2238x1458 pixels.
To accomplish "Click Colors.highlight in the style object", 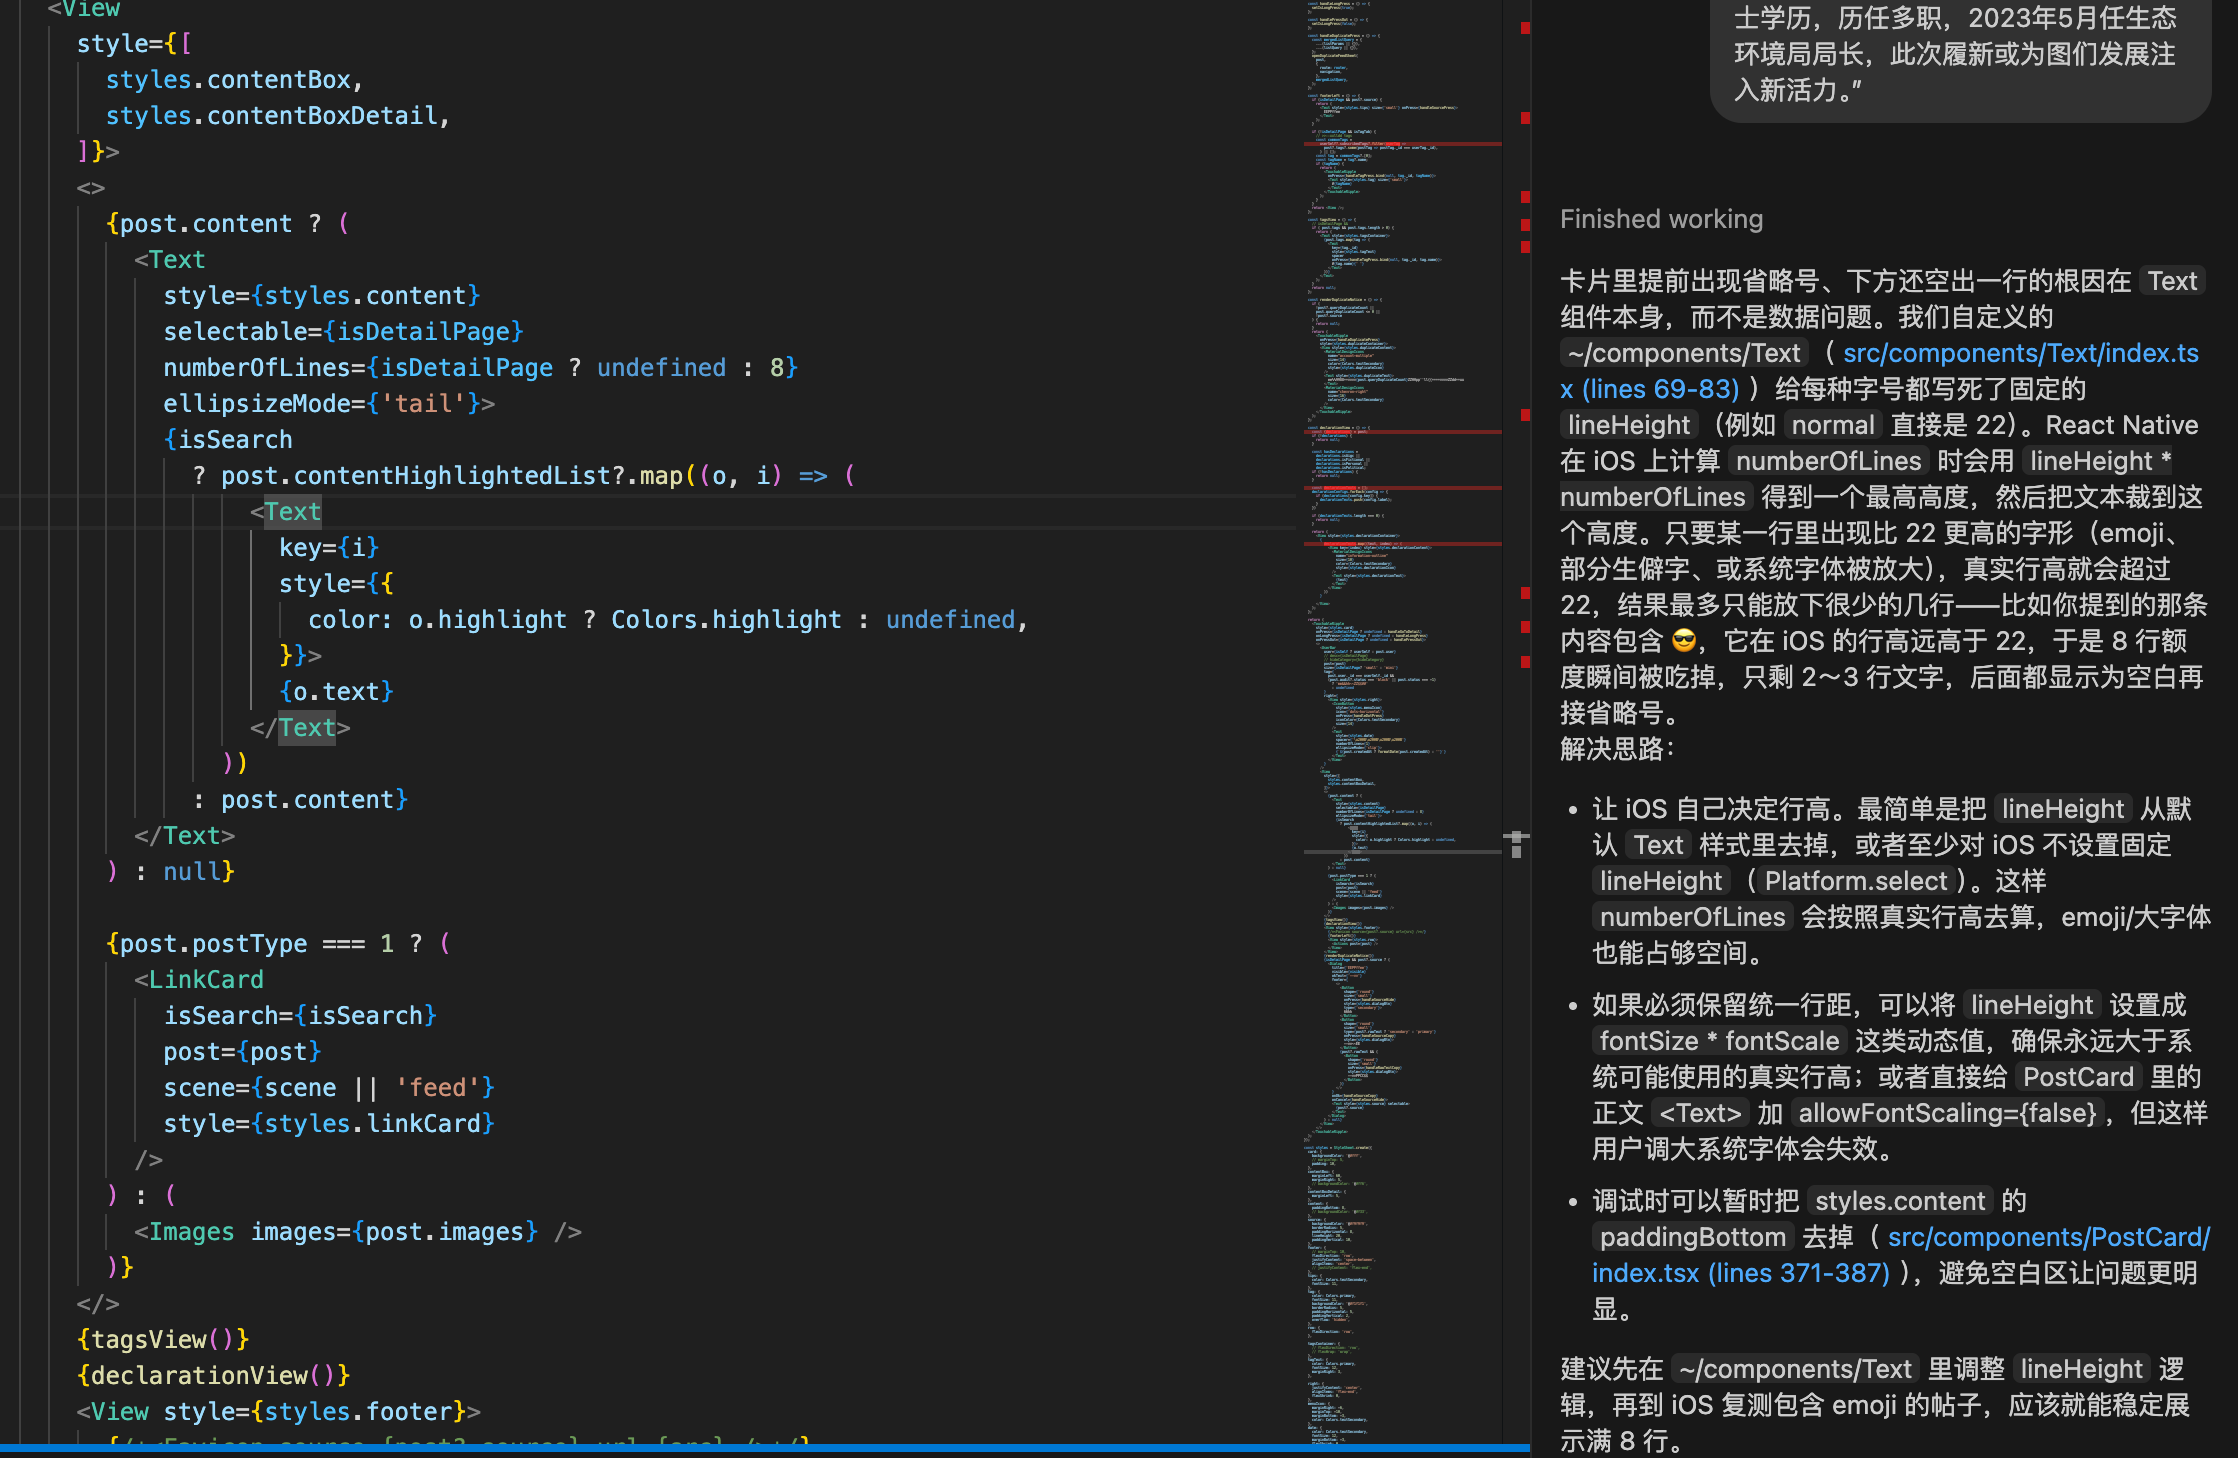I will point(726,620).
